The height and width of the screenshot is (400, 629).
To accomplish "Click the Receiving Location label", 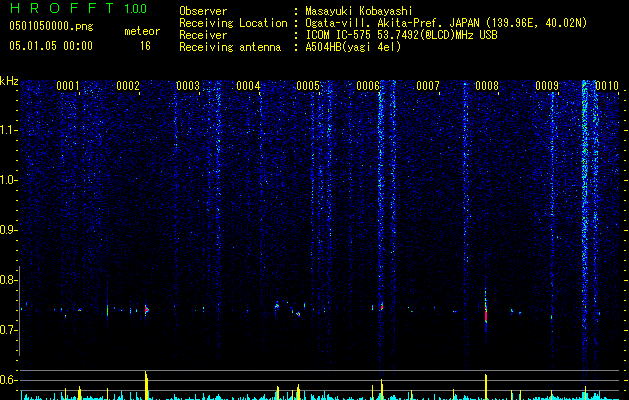I will 233,23.
